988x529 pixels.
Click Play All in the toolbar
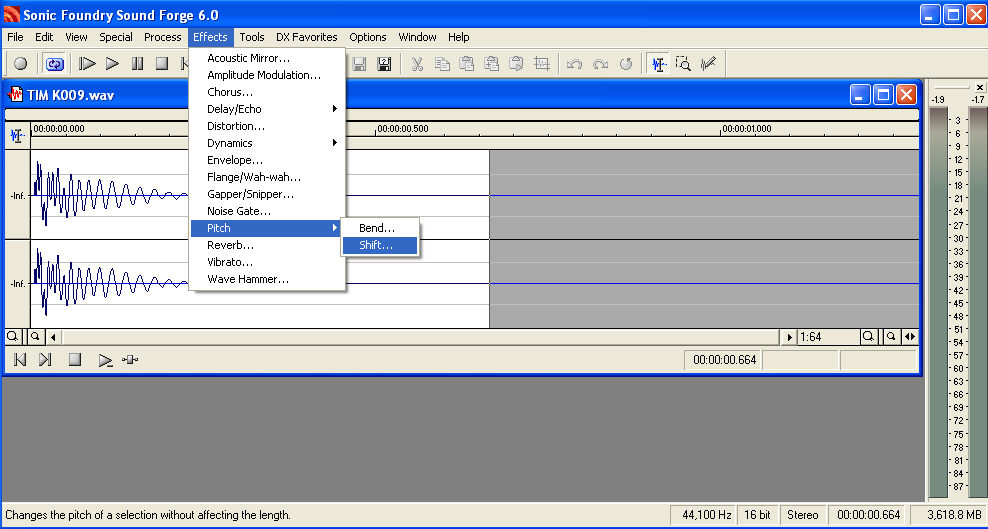pos(88,64)
